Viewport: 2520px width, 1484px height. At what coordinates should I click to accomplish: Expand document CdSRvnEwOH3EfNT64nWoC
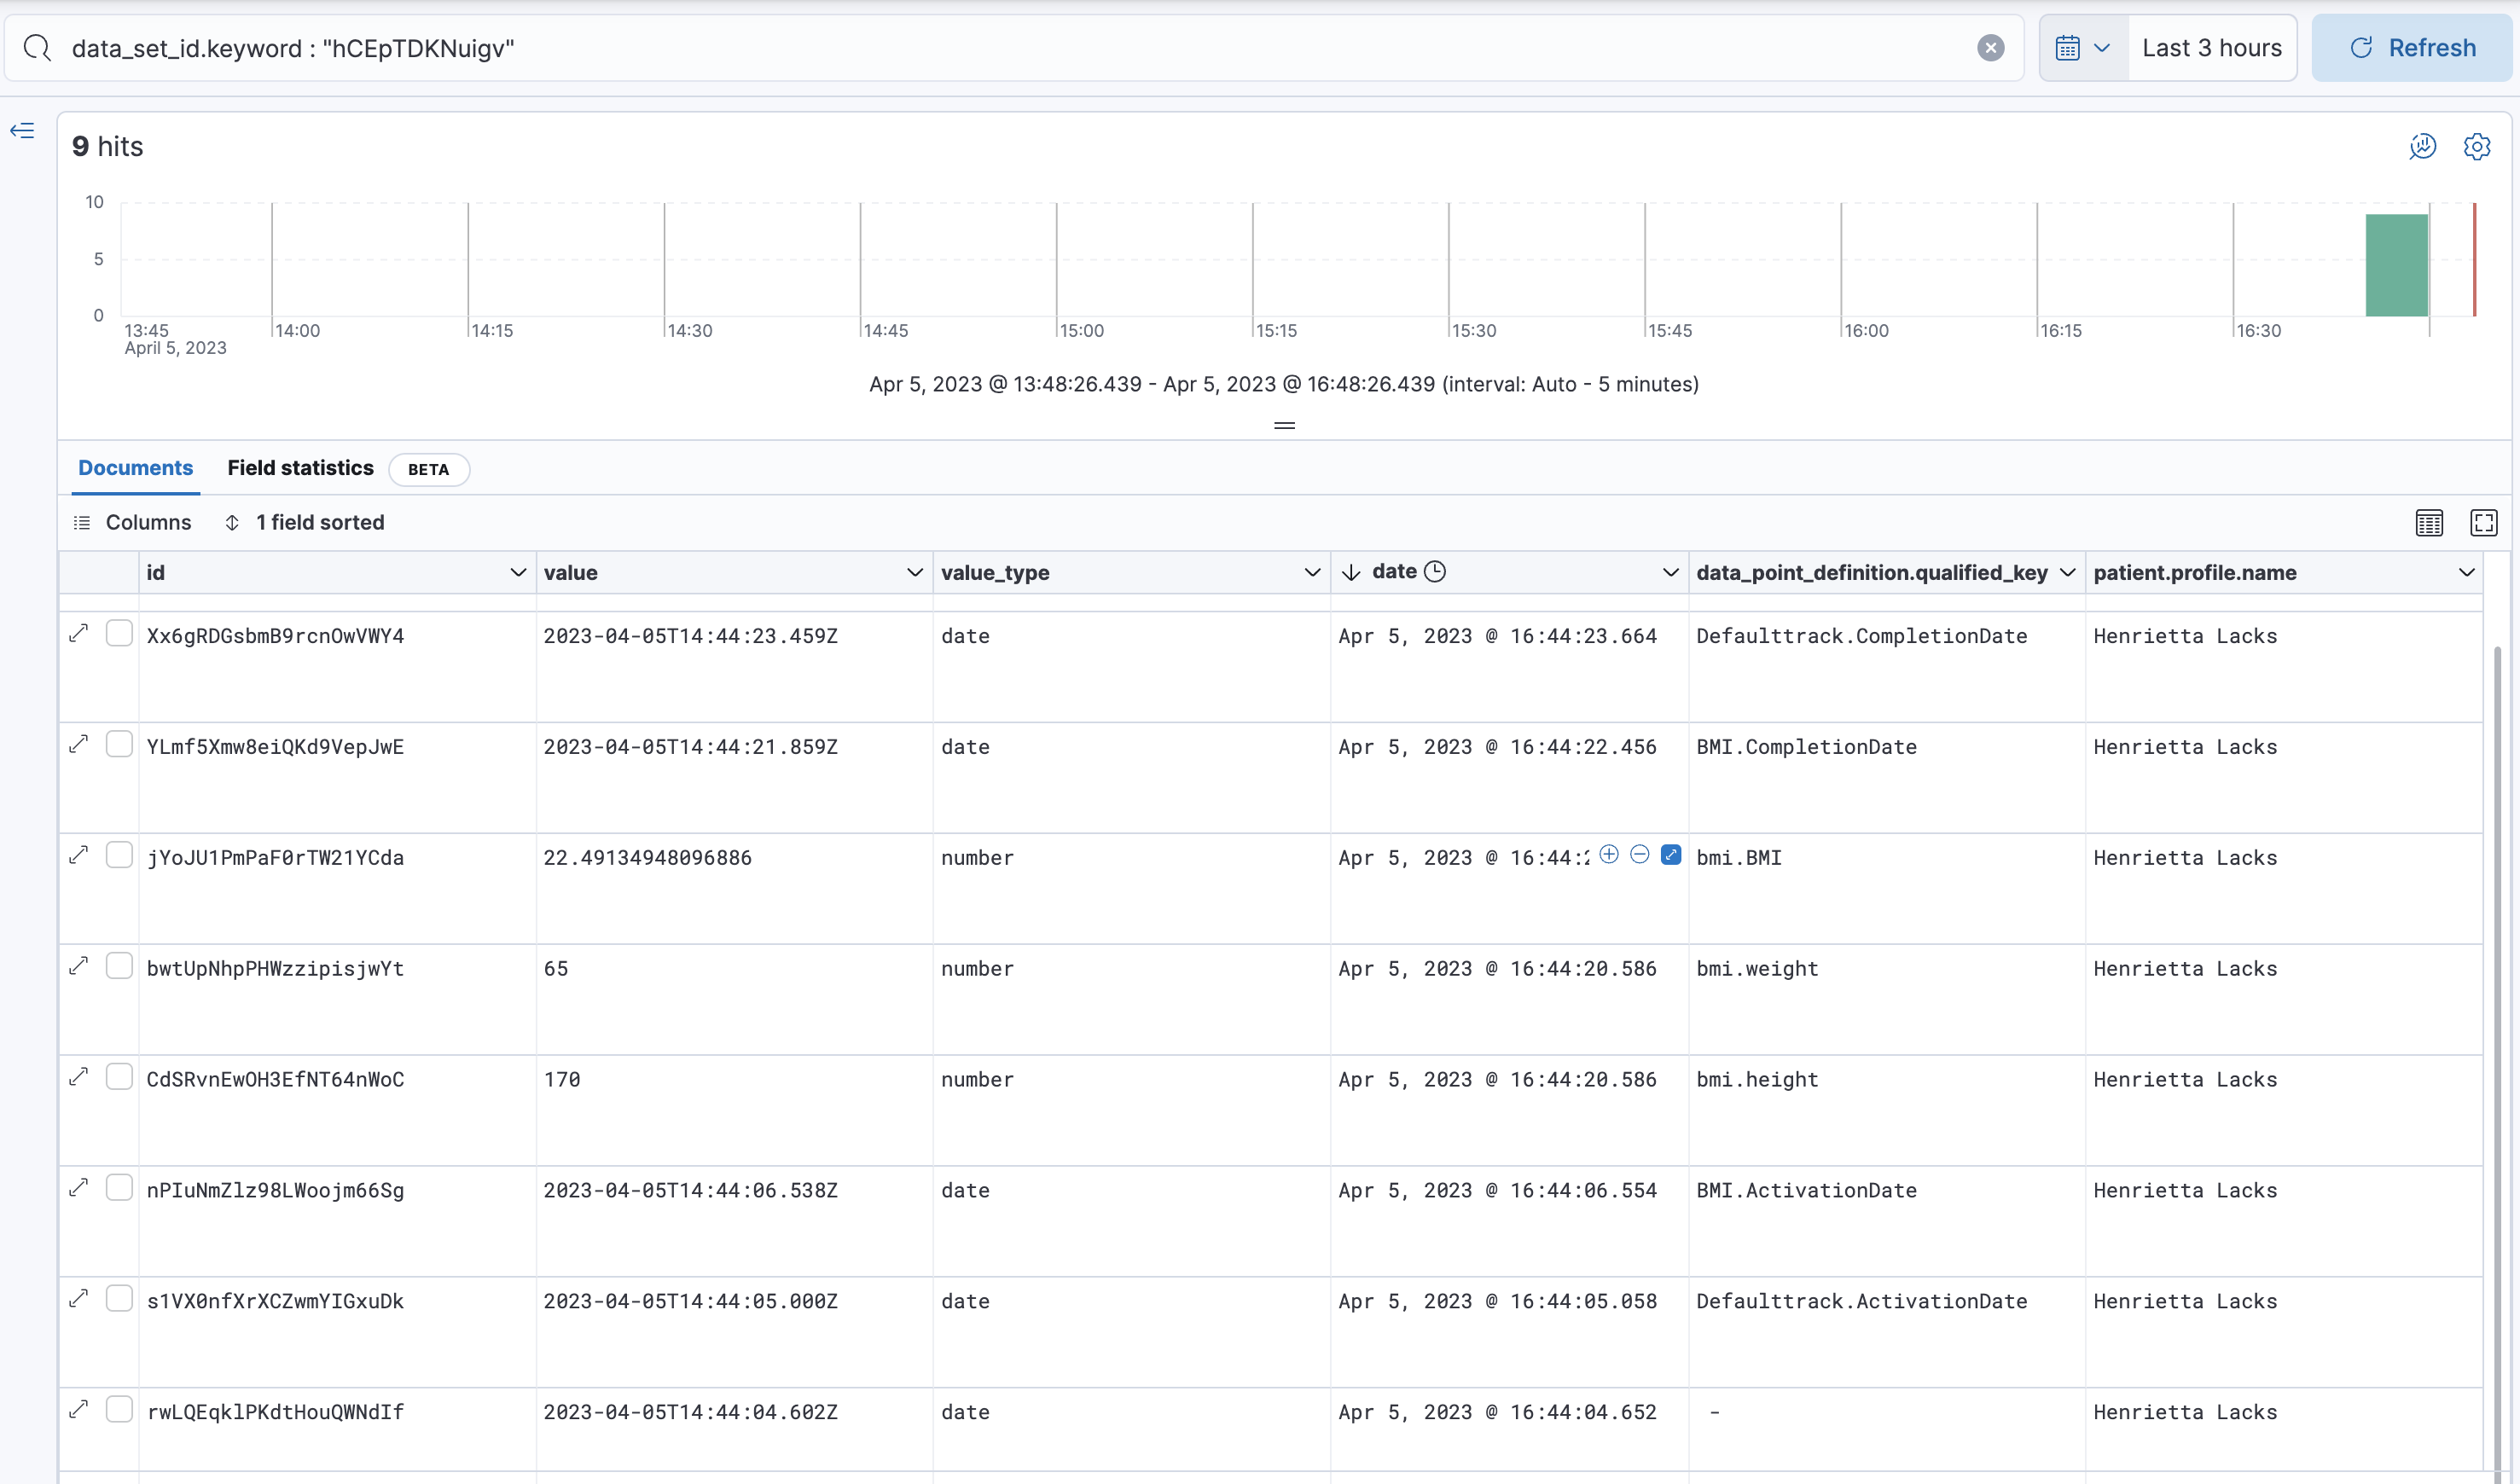[x=79, y=1077]
